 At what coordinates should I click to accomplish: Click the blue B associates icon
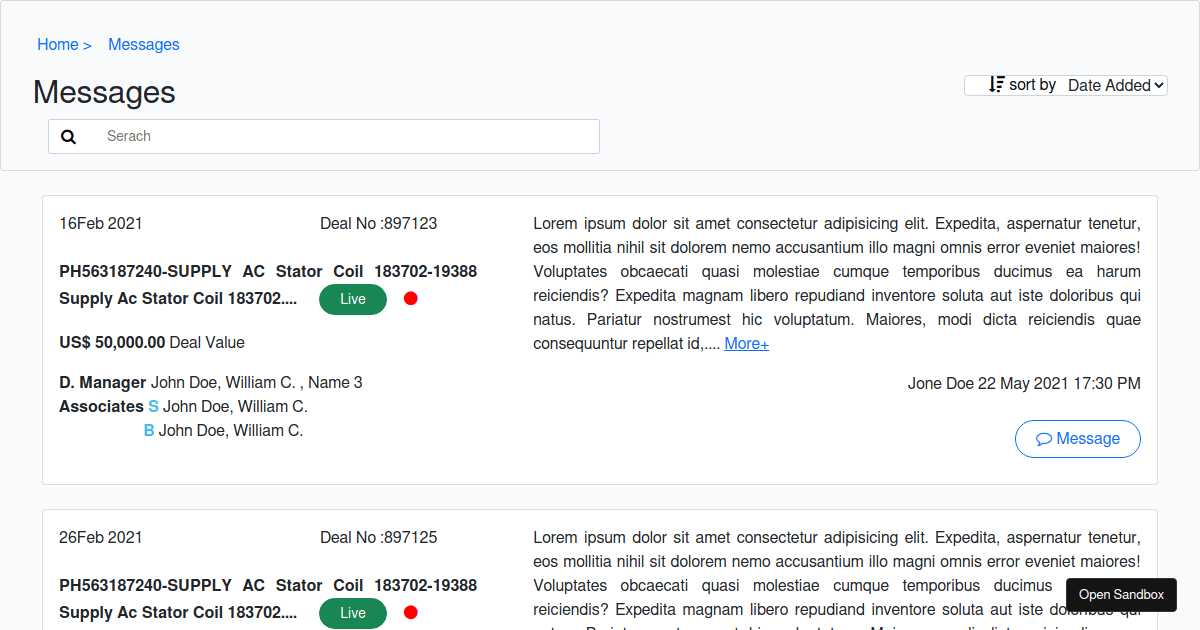pyautogui.click(x=148, y=430)
